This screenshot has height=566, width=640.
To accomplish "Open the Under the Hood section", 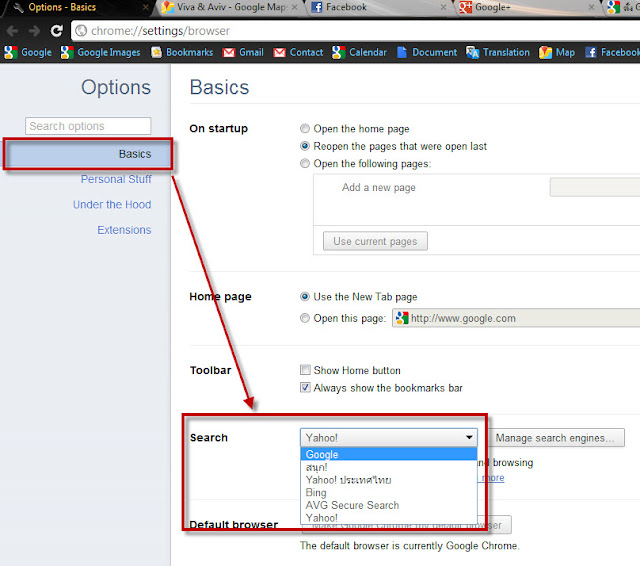I will click(112, 204).
